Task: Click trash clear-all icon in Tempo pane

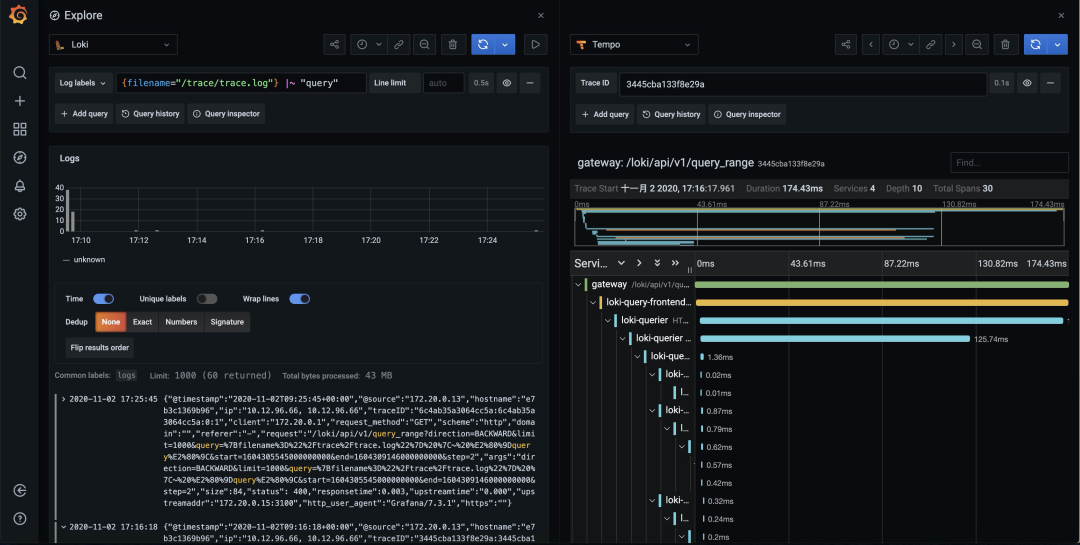Action: pyautogui.click(x=1005, y=44)
